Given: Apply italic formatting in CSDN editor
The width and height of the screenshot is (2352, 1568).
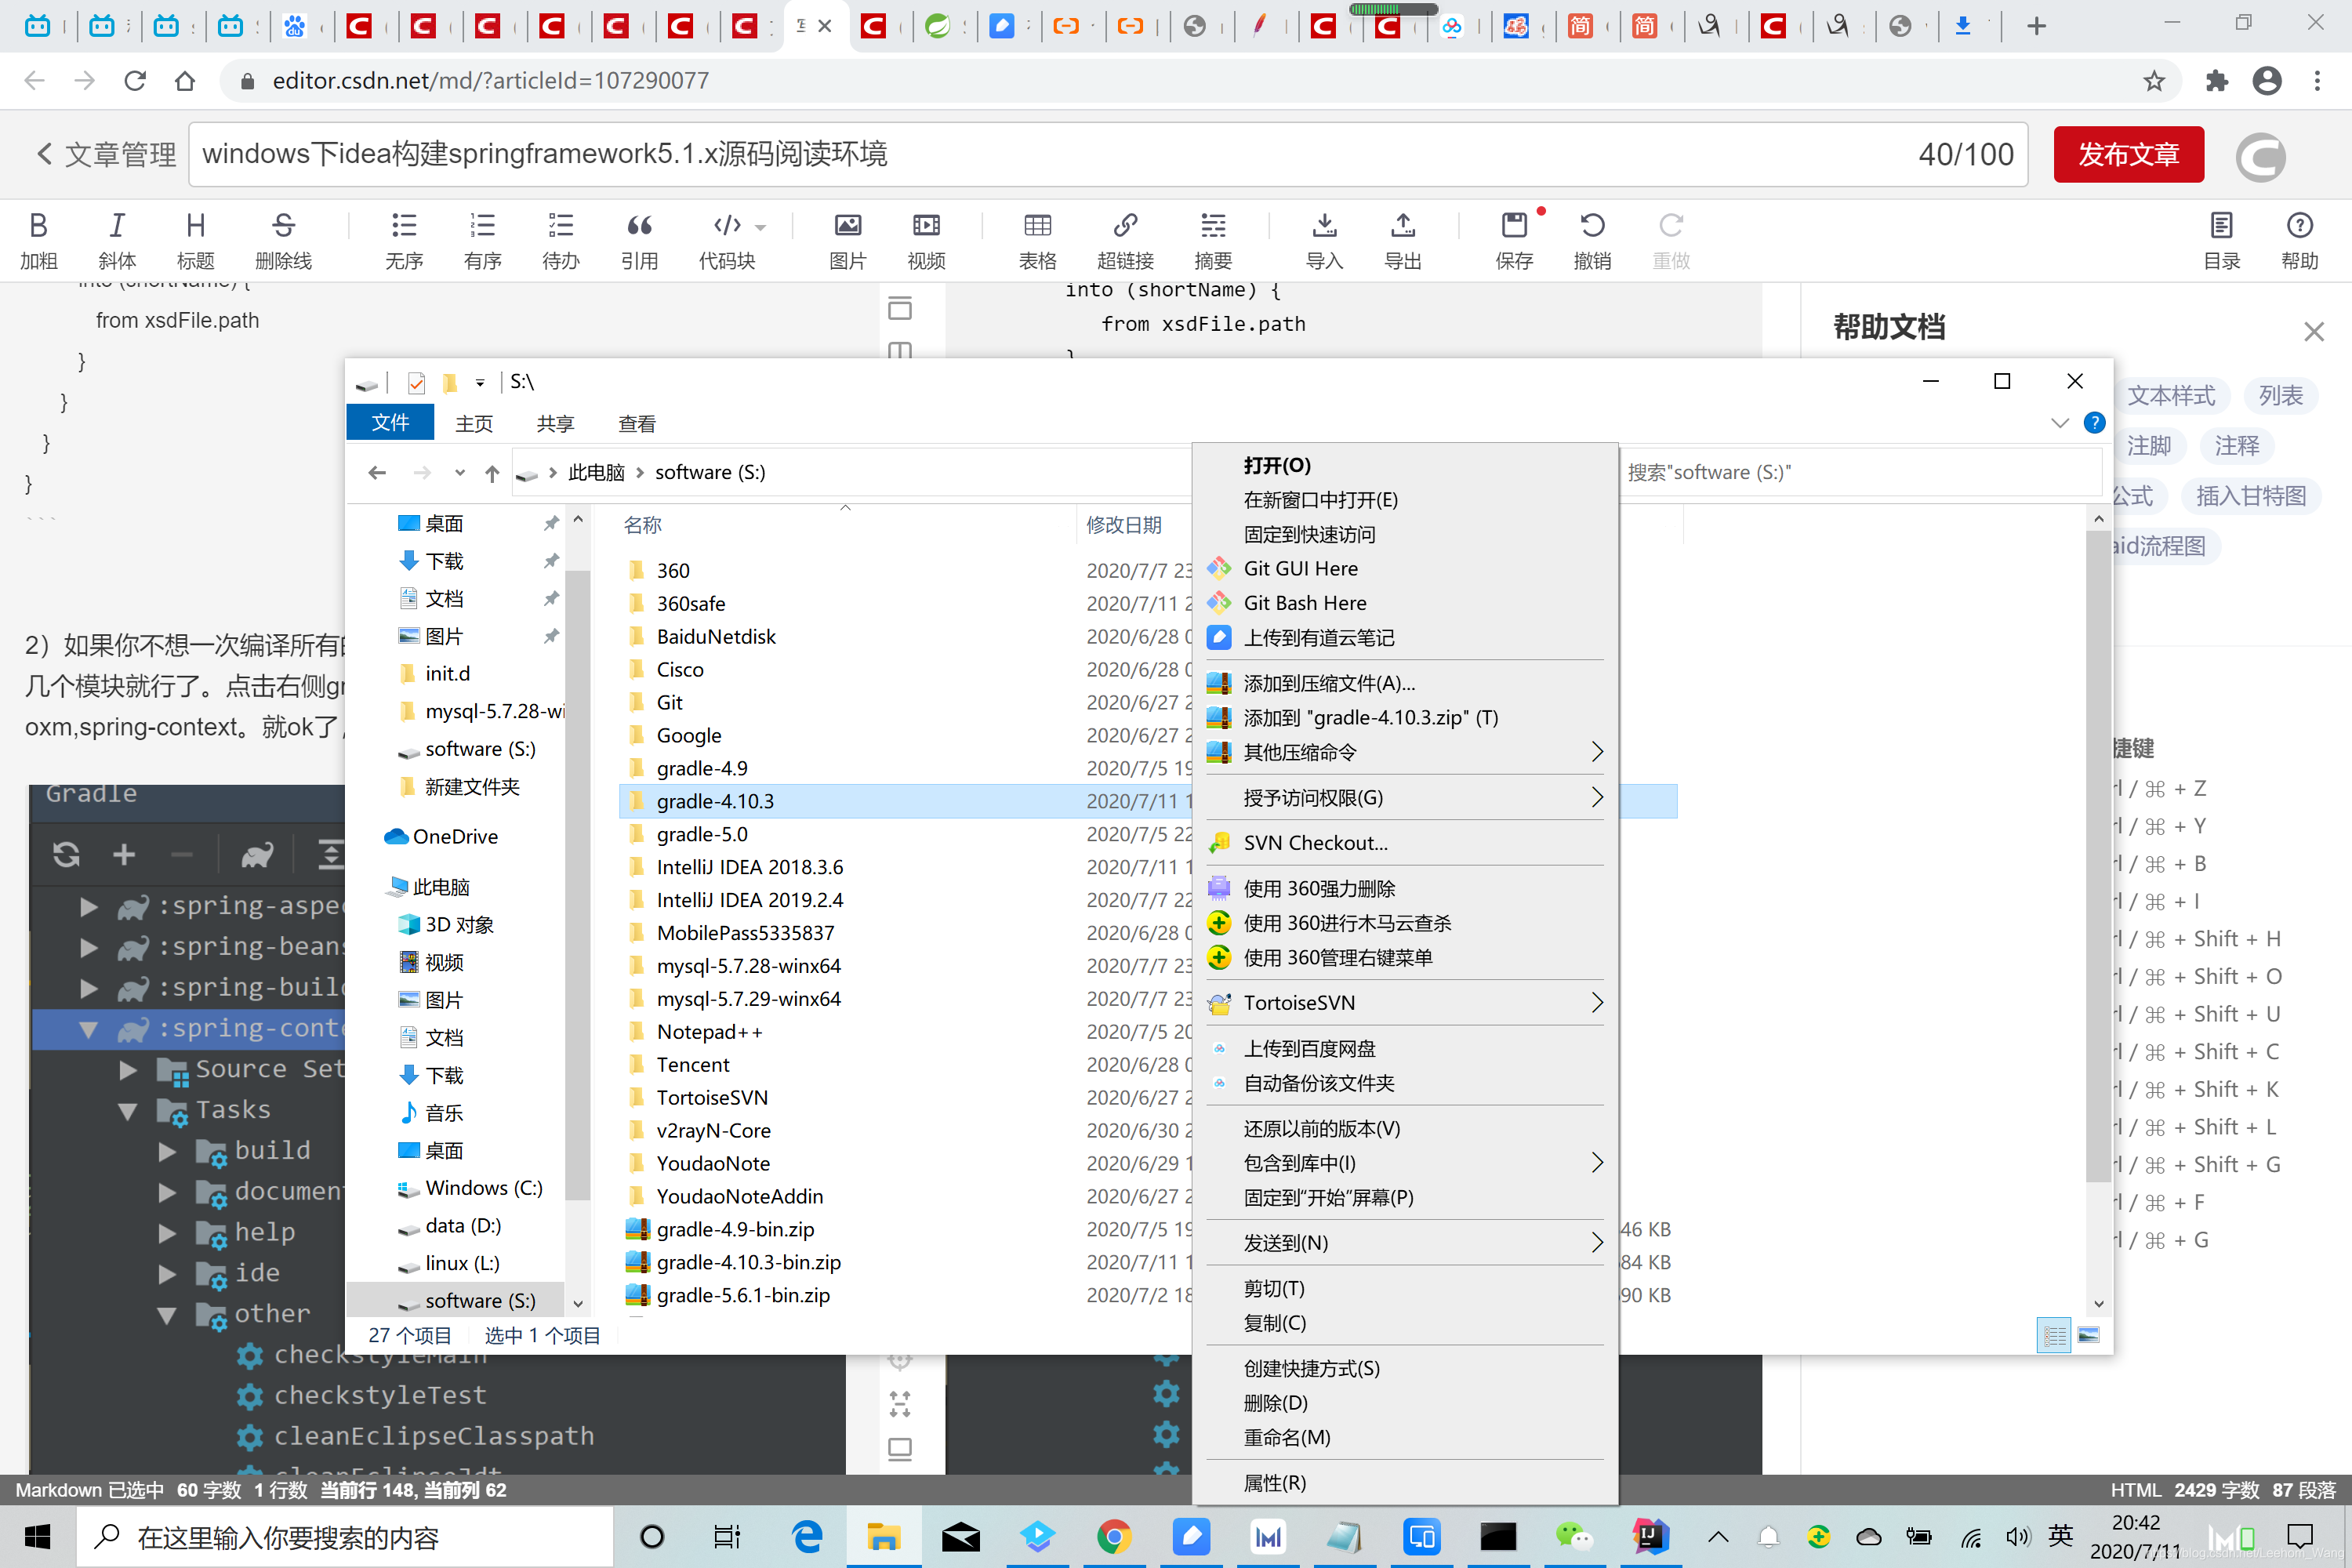Looking at the screenshot, I should tap(117, 240).
